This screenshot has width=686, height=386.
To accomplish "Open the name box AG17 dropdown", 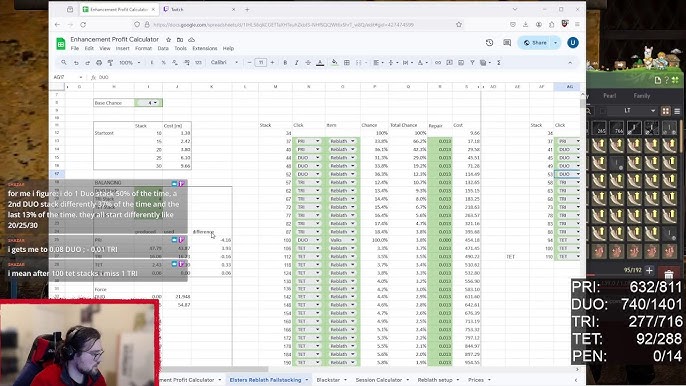I will pos(80,77).
